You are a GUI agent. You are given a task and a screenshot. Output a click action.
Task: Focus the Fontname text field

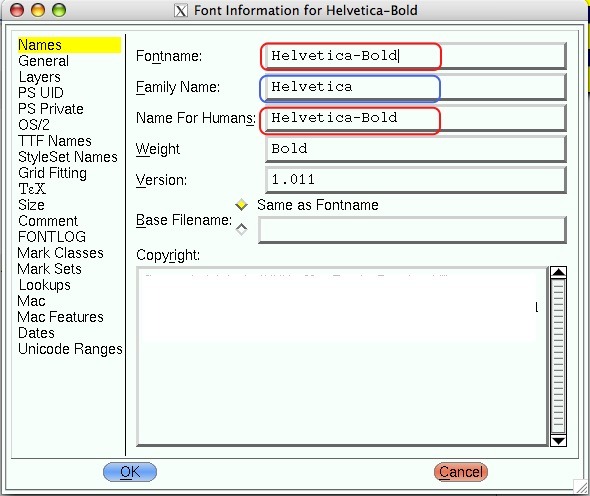(x=415, y=56)
